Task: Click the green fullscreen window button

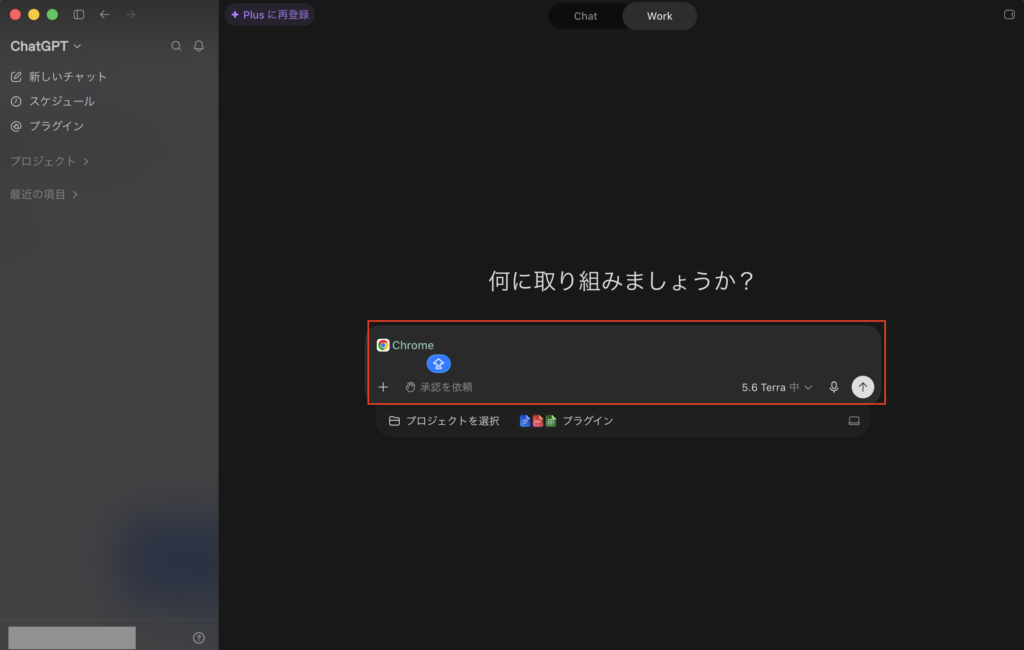Action: tap(52, 14)
